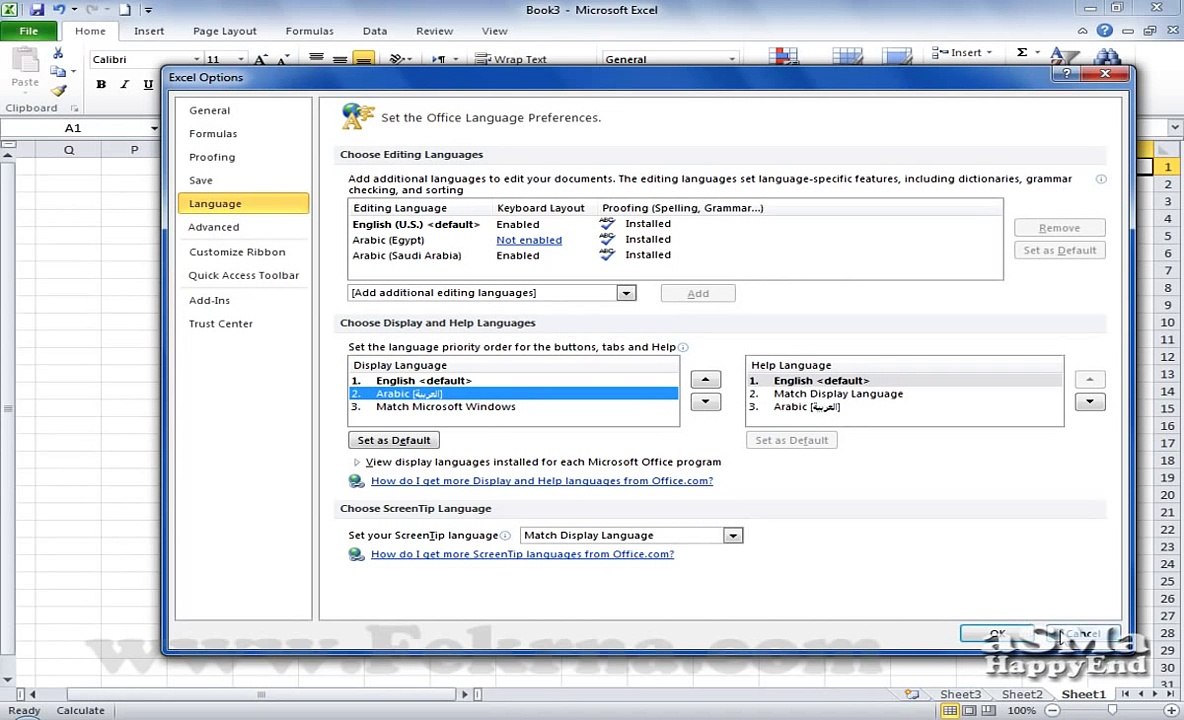
Task: Click the Cell Styles icon
Action: point(896,56)
